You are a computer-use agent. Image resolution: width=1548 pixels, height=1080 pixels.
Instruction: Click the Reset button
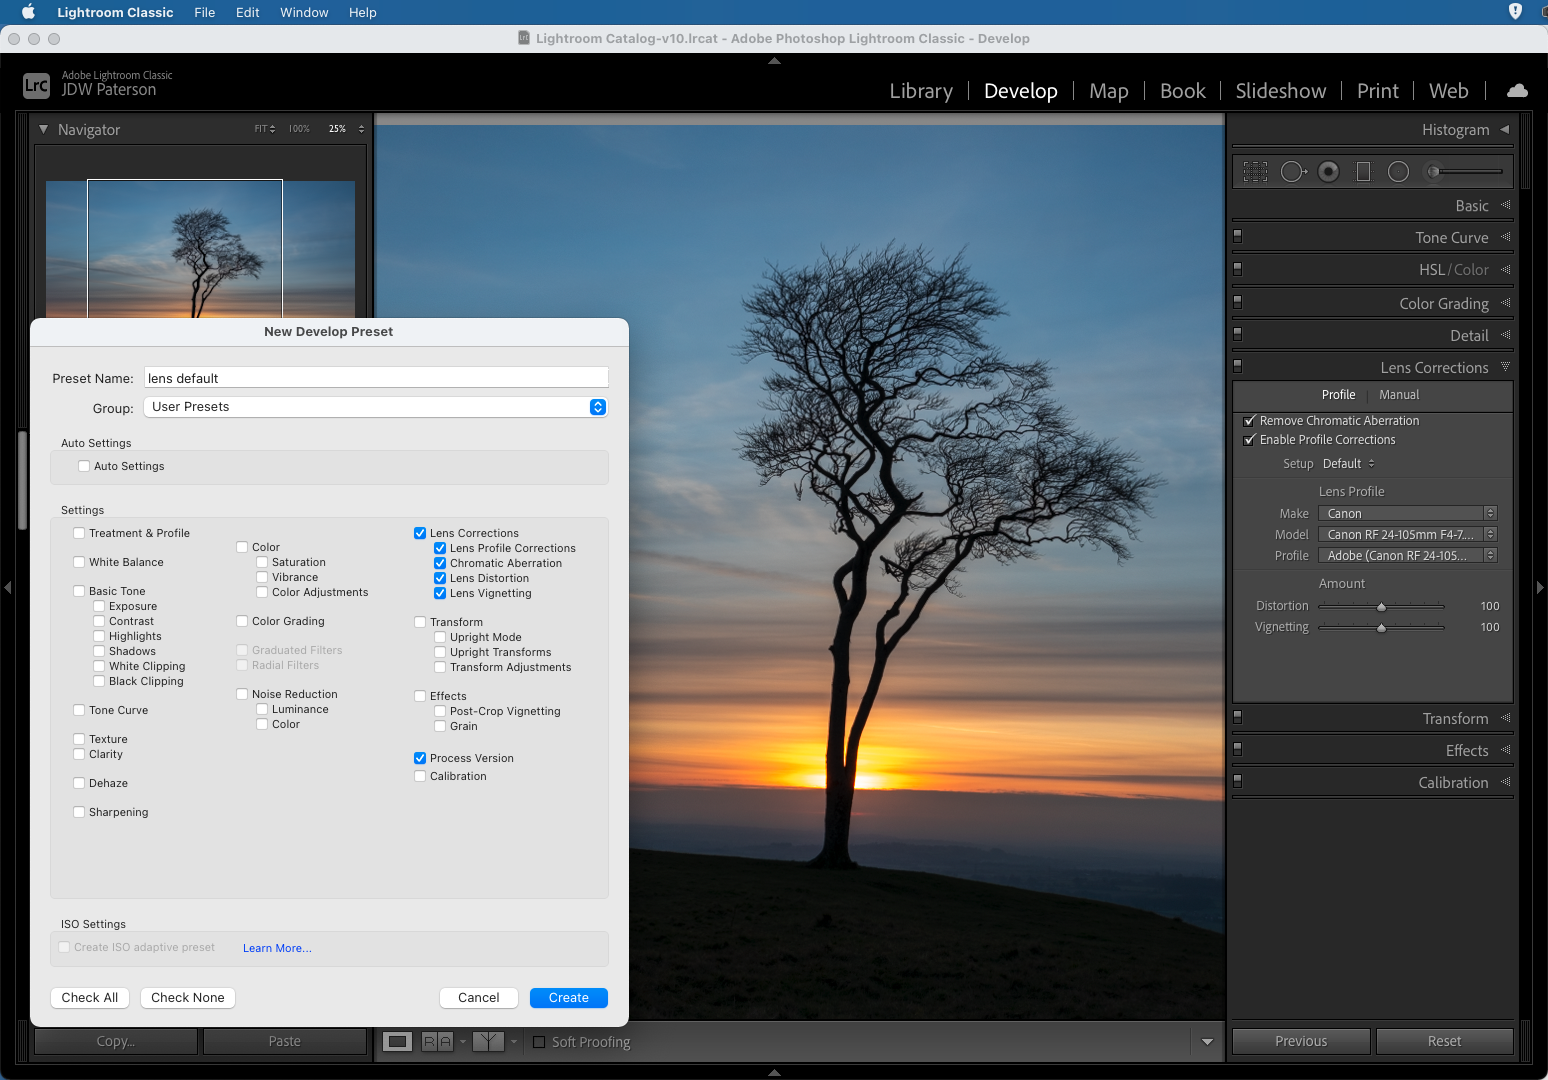click(1444, 1041)
